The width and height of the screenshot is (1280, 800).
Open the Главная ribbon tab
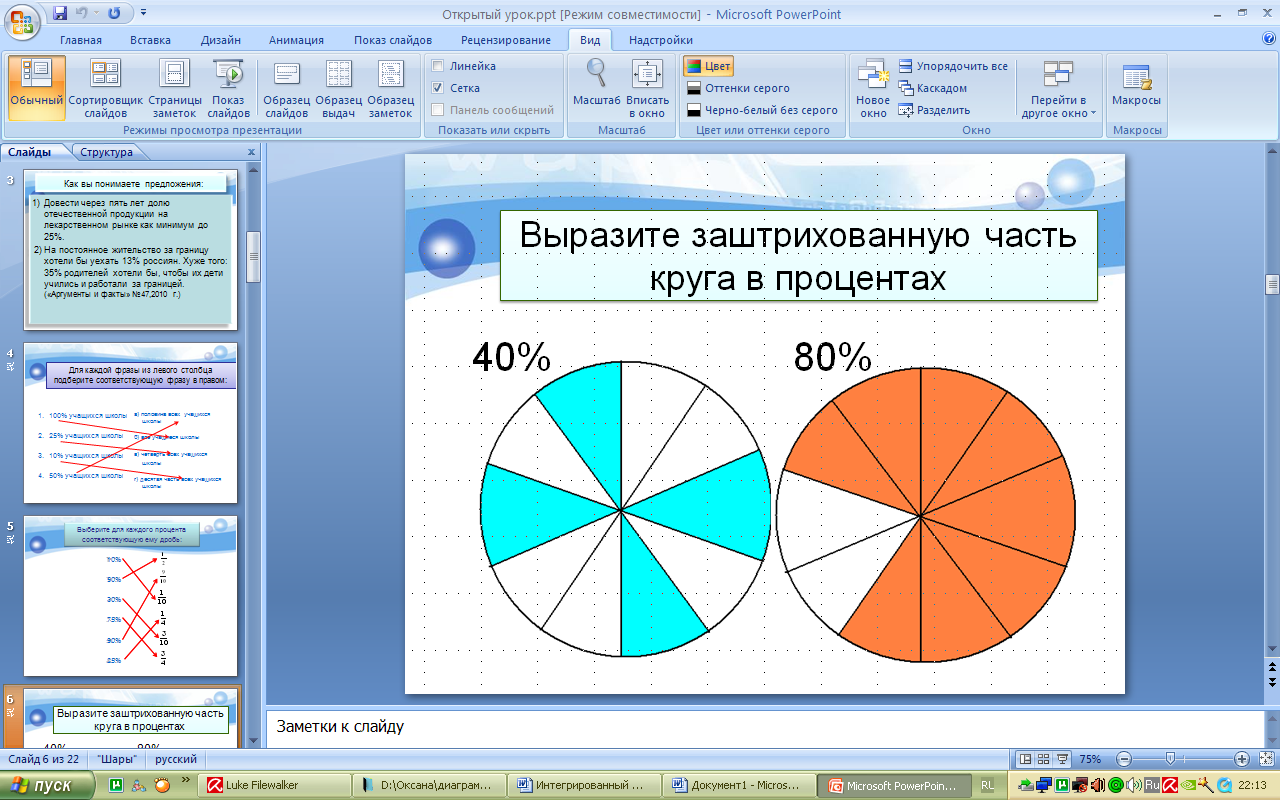81,40
